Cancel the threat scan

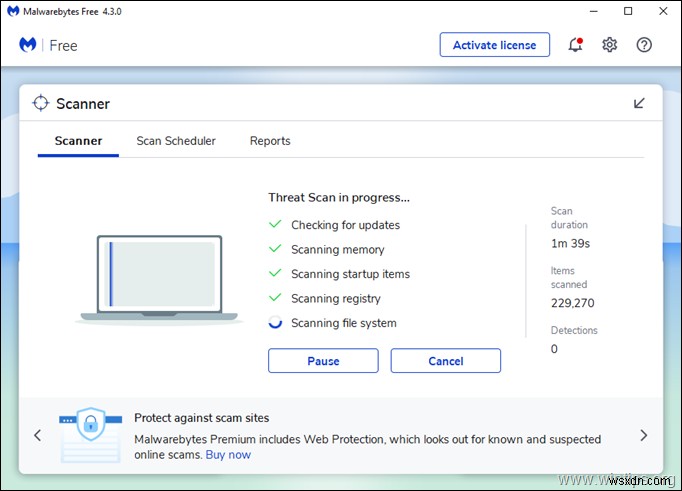(445, 361)
